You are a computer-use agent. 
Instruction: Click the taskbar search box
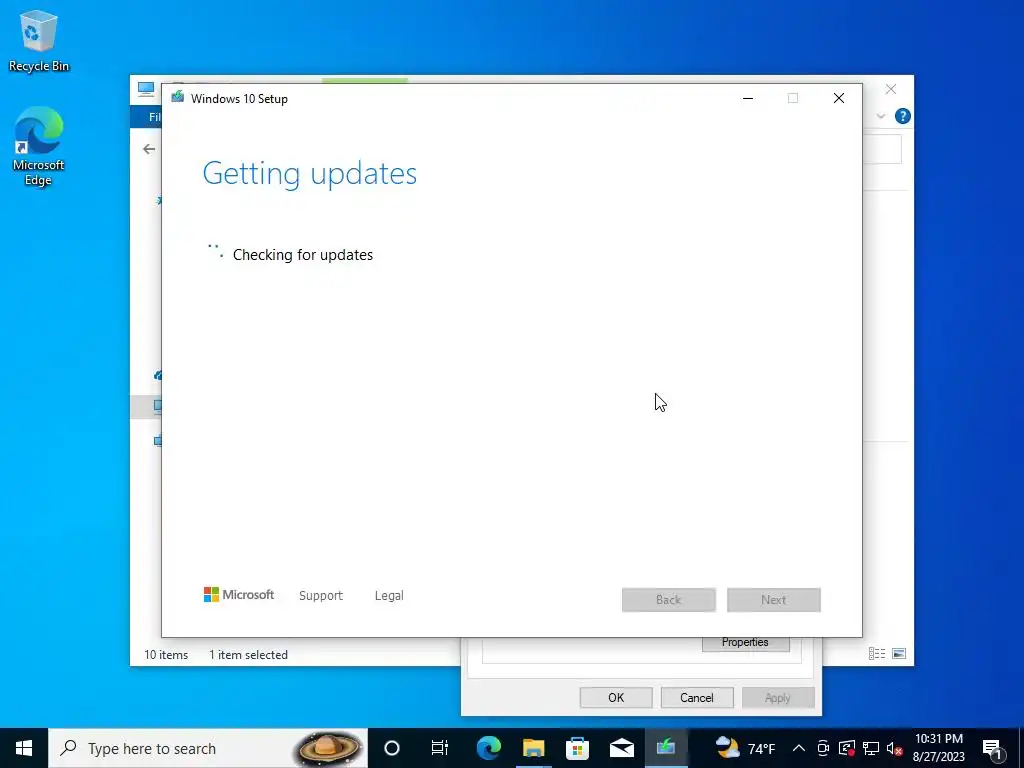208,748
